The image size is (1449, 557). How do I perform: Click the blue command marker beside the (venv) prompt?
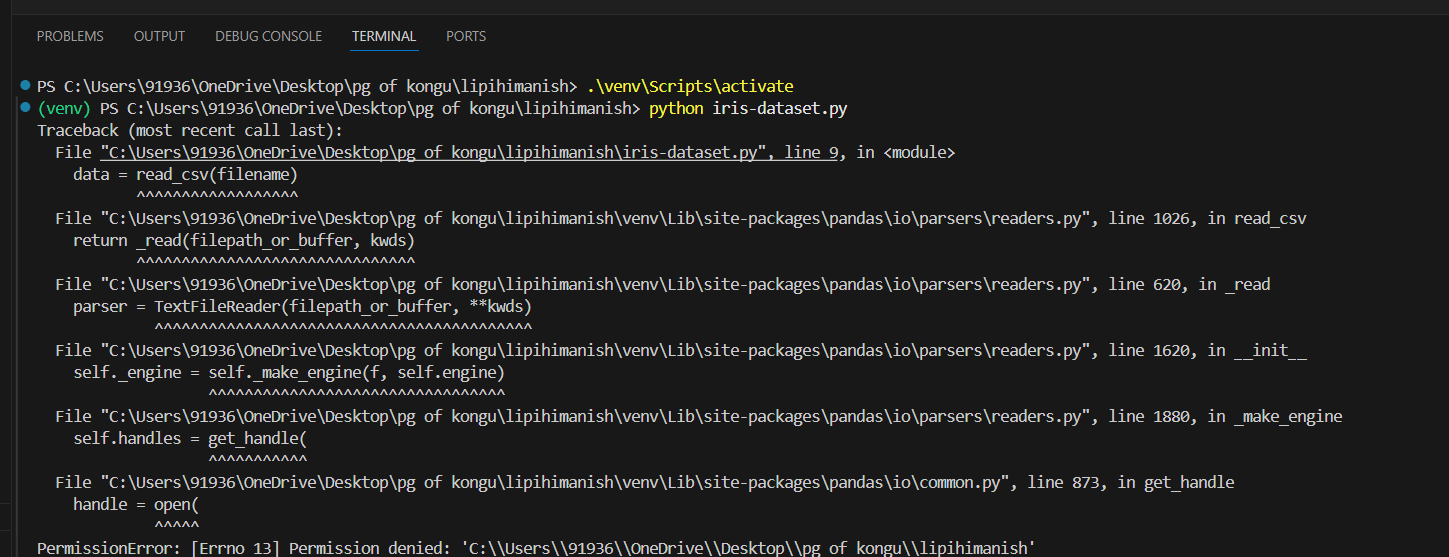click(25, 108)
